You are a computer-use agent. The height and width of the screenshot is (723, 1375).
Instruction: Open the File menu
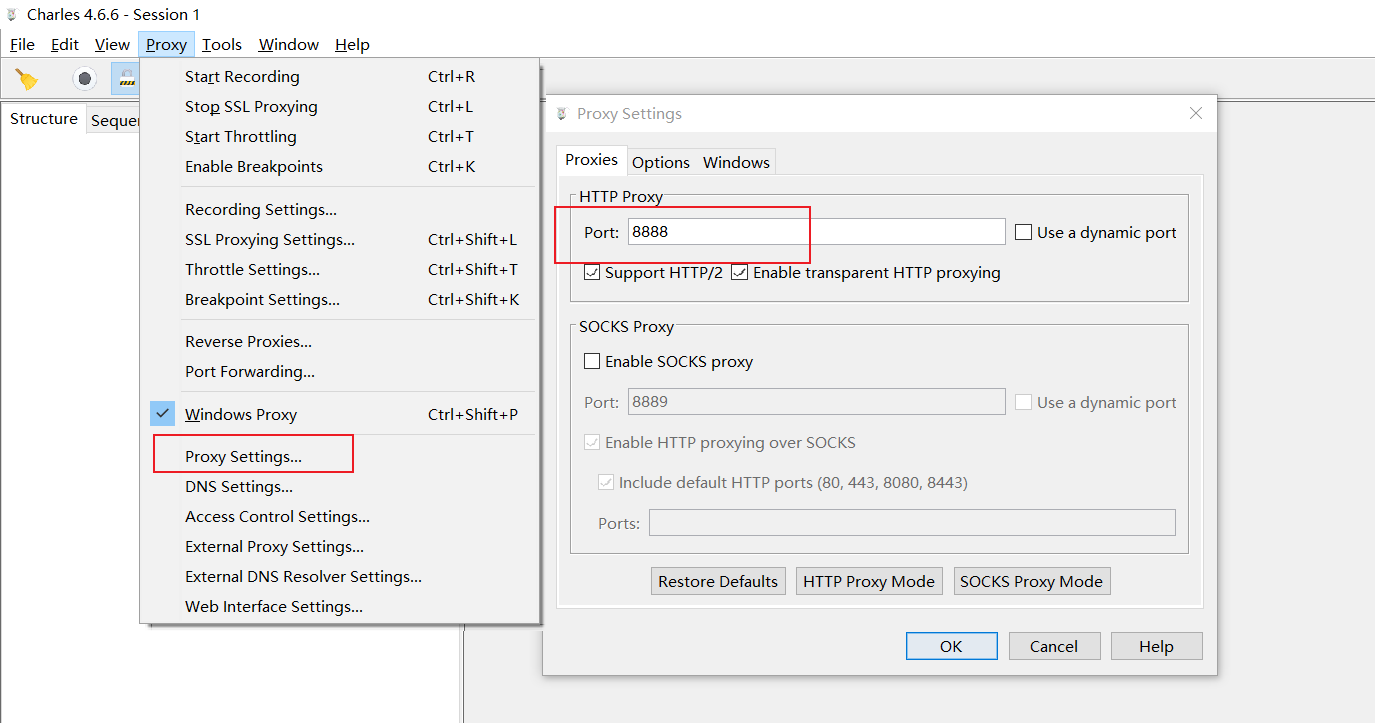click(22, 44)
